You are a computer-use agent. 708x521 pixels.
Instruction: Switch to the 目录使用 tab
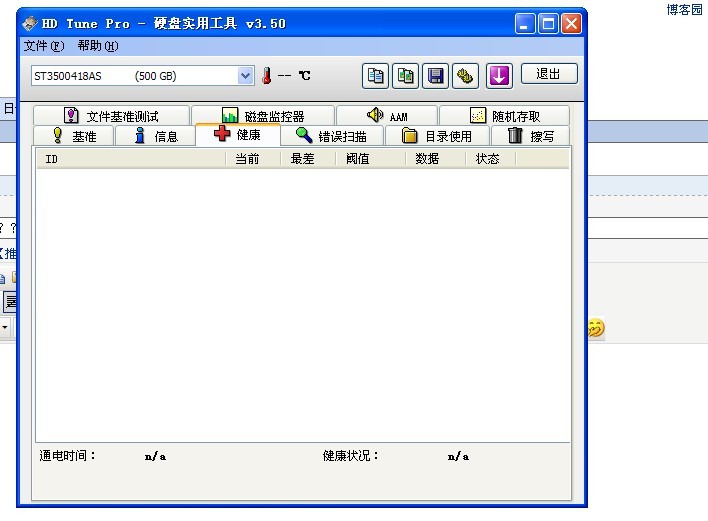pyautogui.click(x=437, y=136)
